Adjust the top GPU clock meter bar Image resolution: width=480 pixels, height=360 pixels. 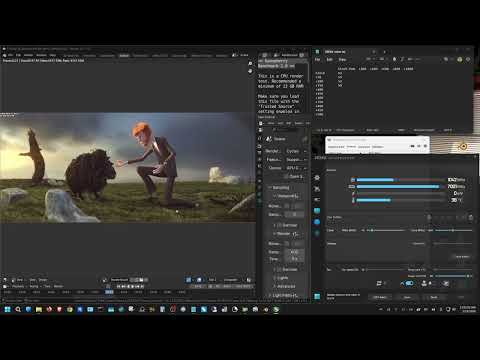400,180
